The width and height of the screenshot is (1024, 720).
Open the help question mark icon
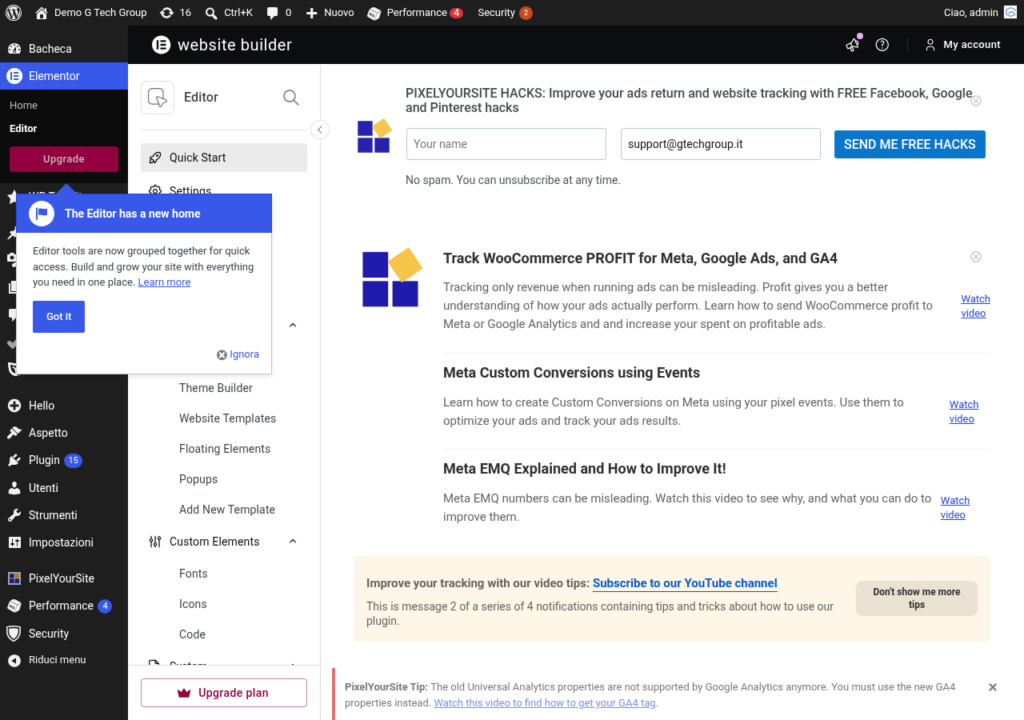pos(882,44)
